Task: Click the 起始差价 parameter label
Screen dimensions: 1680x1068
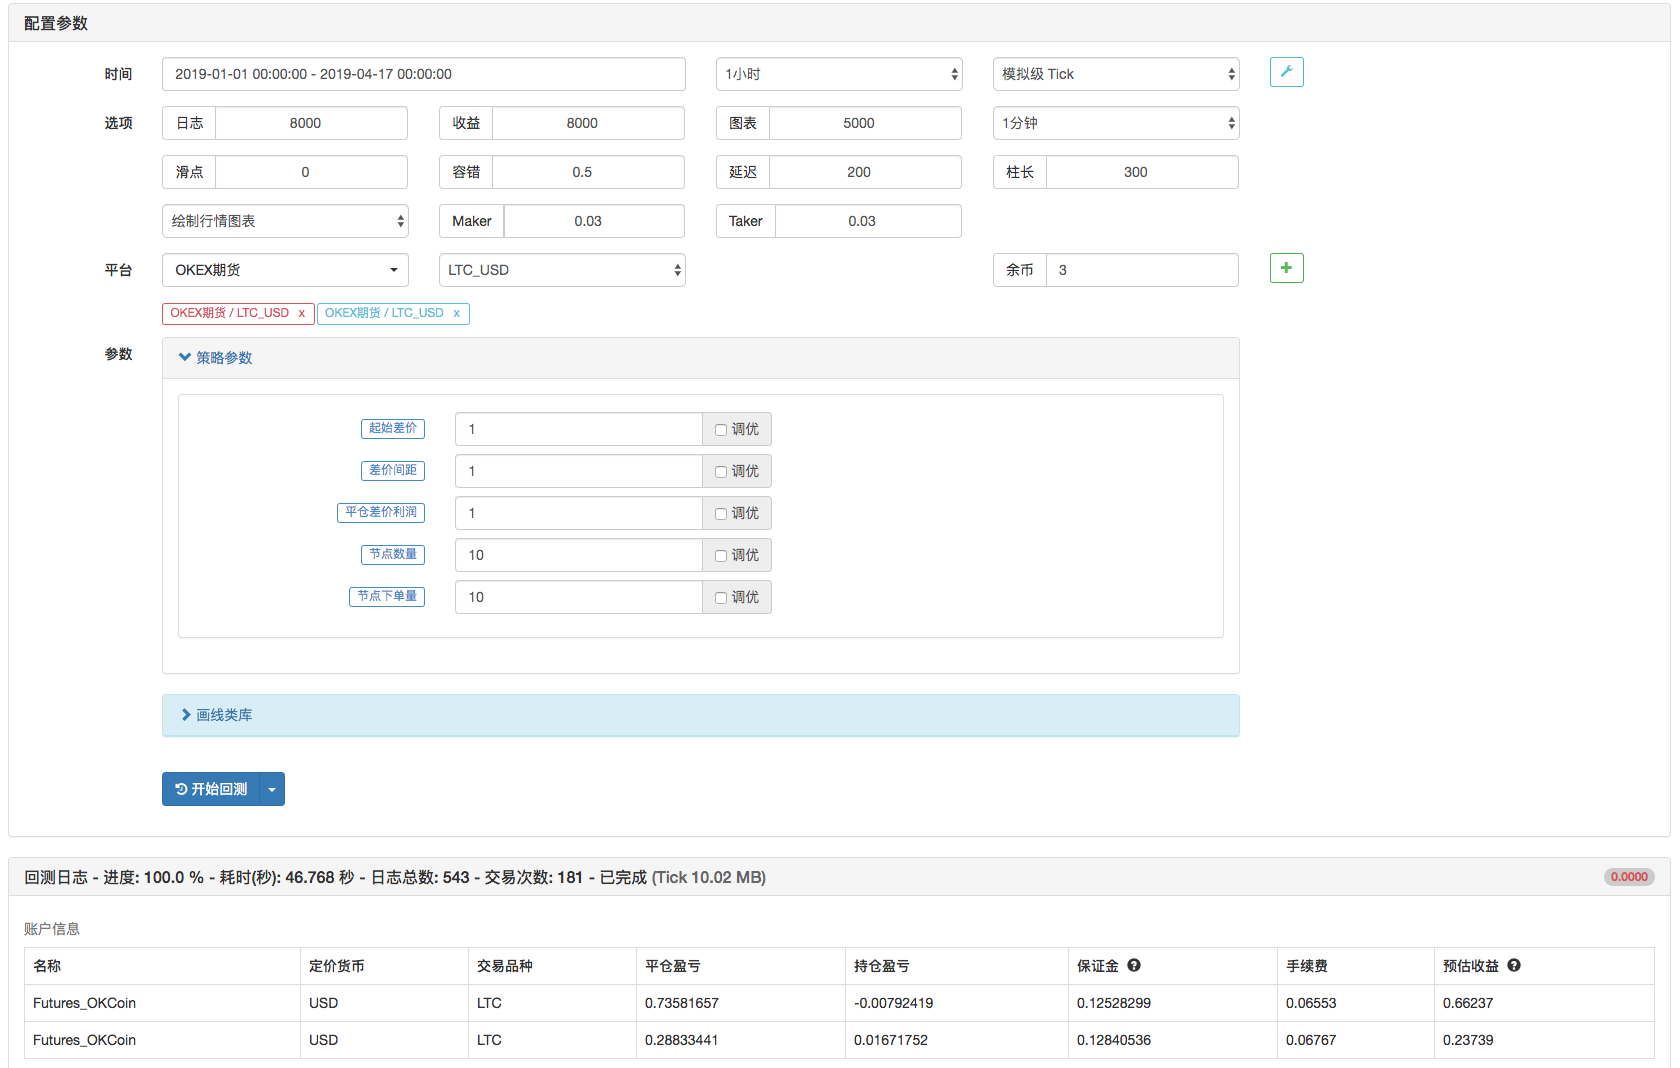Action: 393,428
